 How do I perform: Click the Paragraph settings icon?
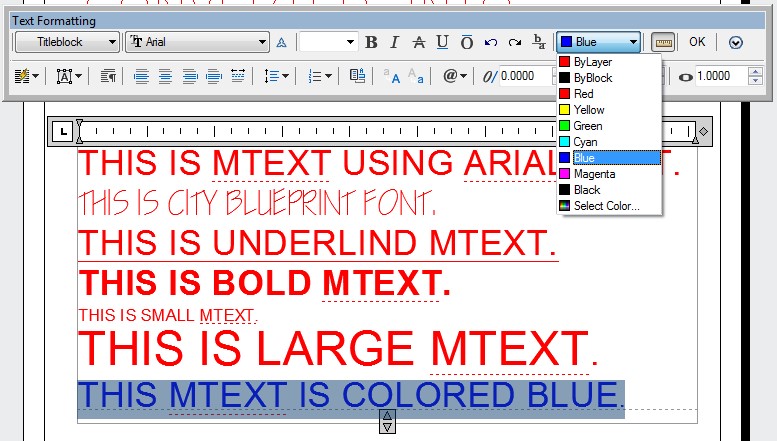(108, 76)
